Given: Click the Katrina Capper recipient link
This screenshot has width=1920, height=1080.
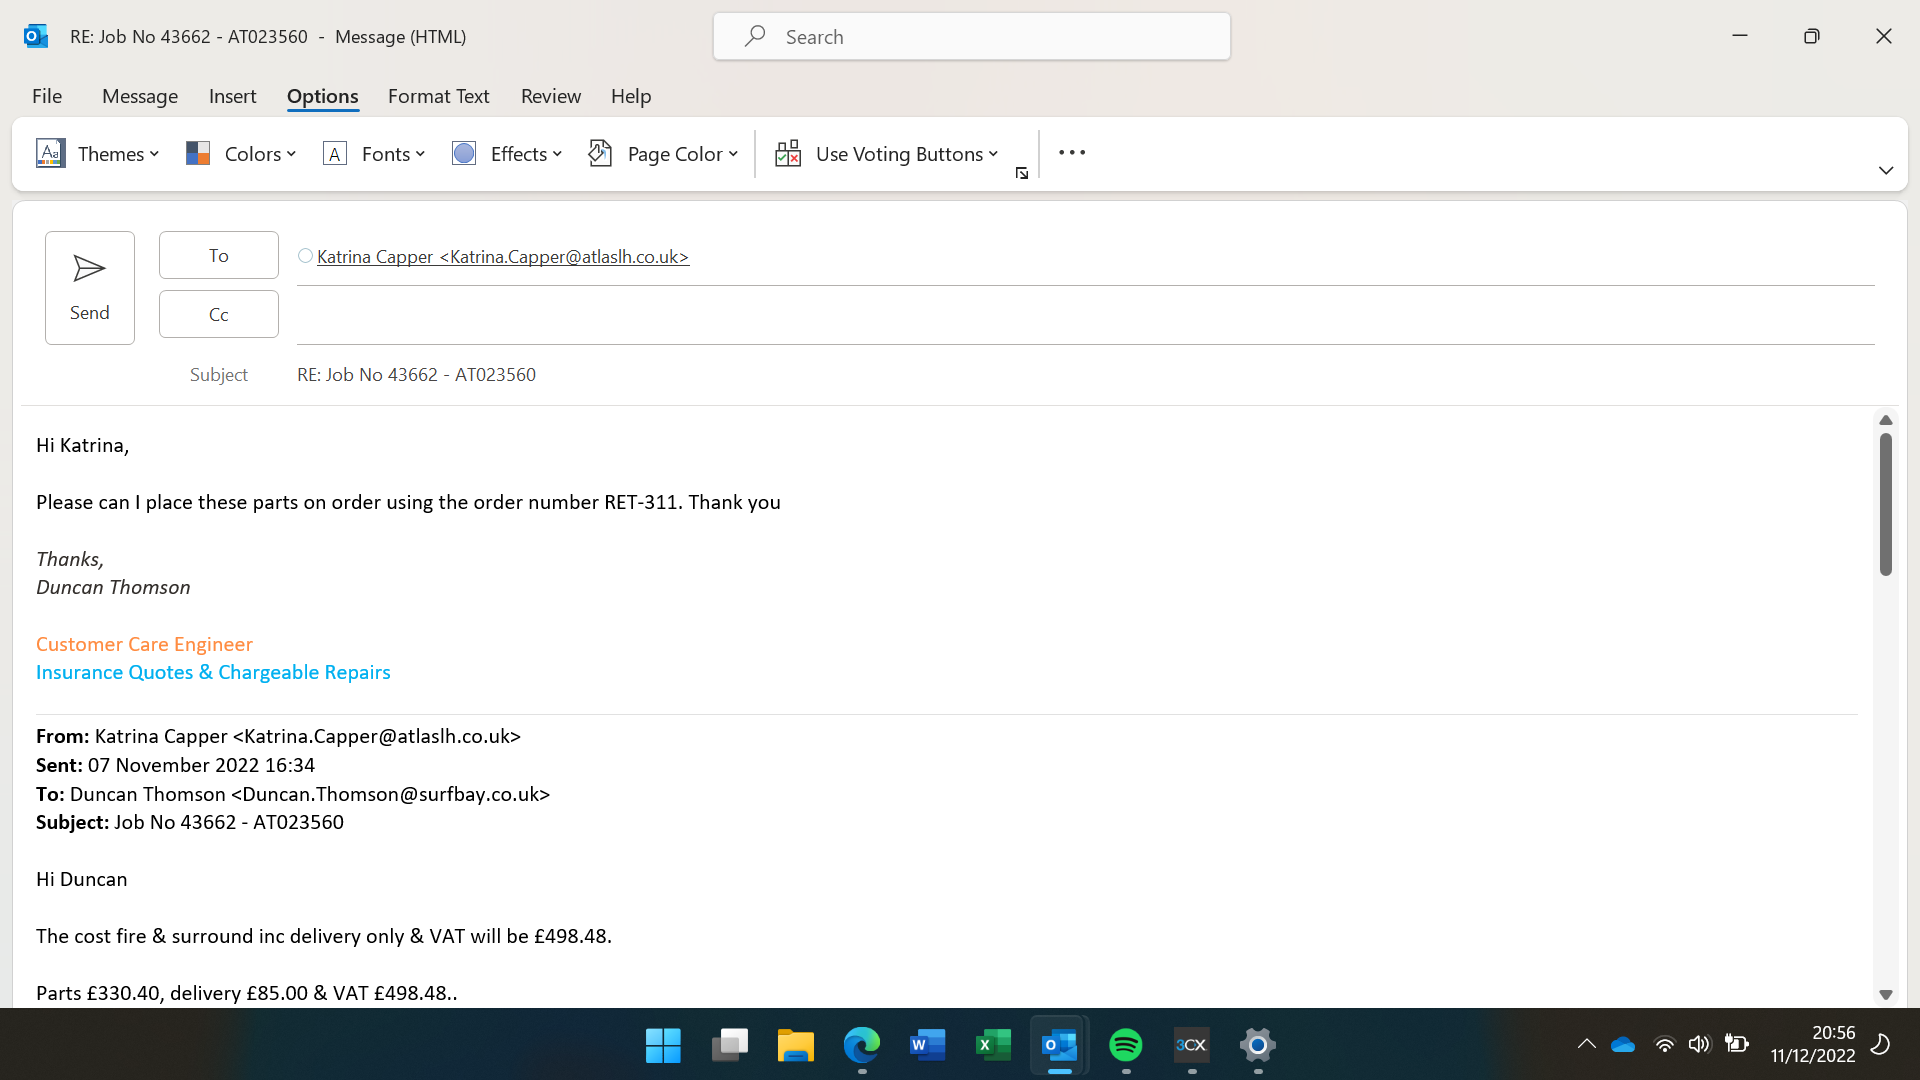Looking at the screenshot, I should [503, 257].
